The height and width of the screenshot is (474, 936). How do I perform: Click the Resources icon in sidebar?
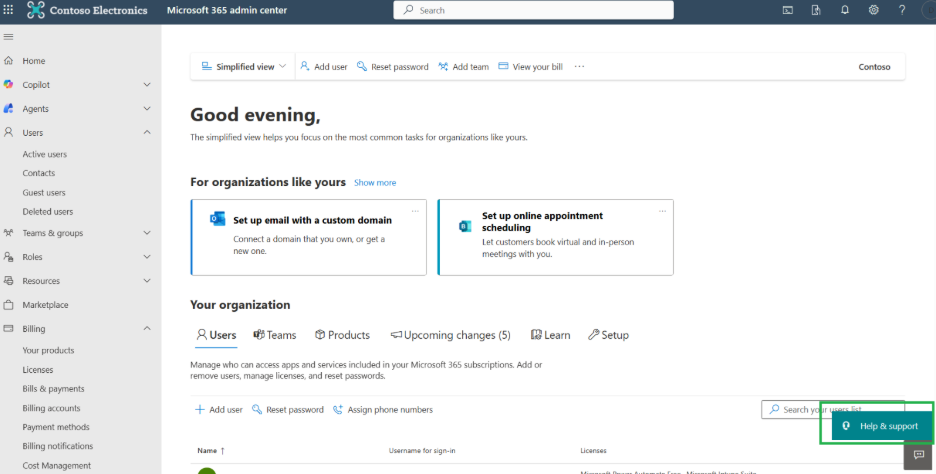pos(8,281)
